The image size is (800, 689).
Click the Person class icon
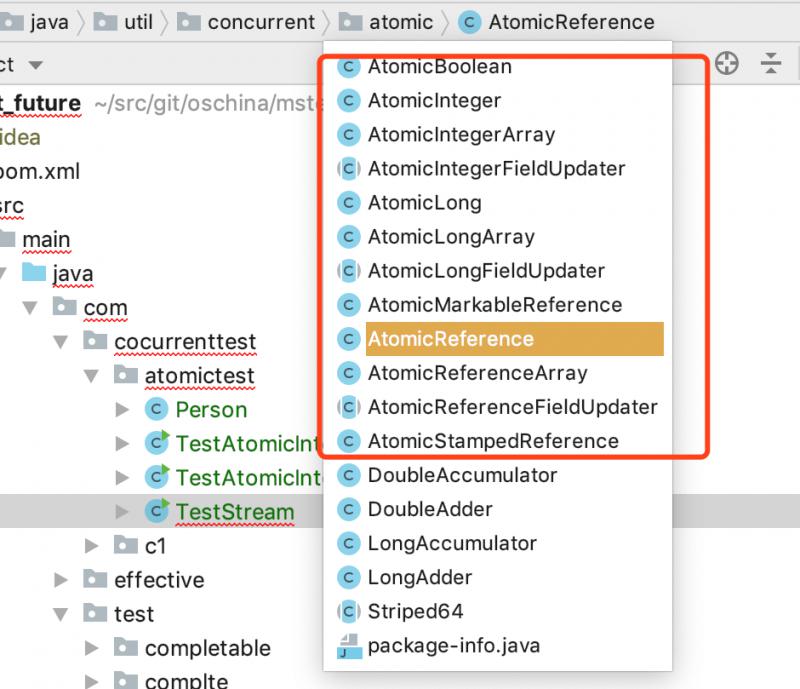pos(157,409)
